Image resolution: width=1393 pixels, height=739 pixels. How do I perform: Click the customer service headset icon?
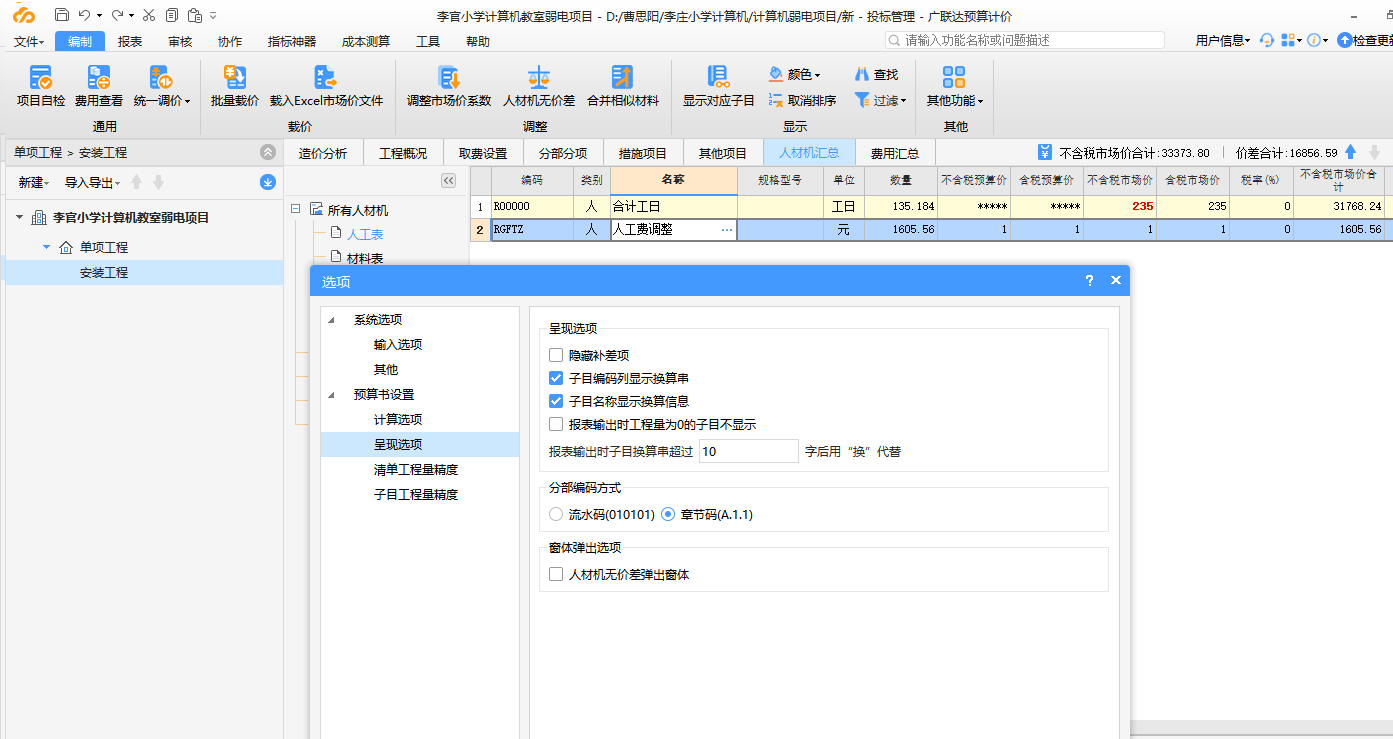[x=1267, y=40]
